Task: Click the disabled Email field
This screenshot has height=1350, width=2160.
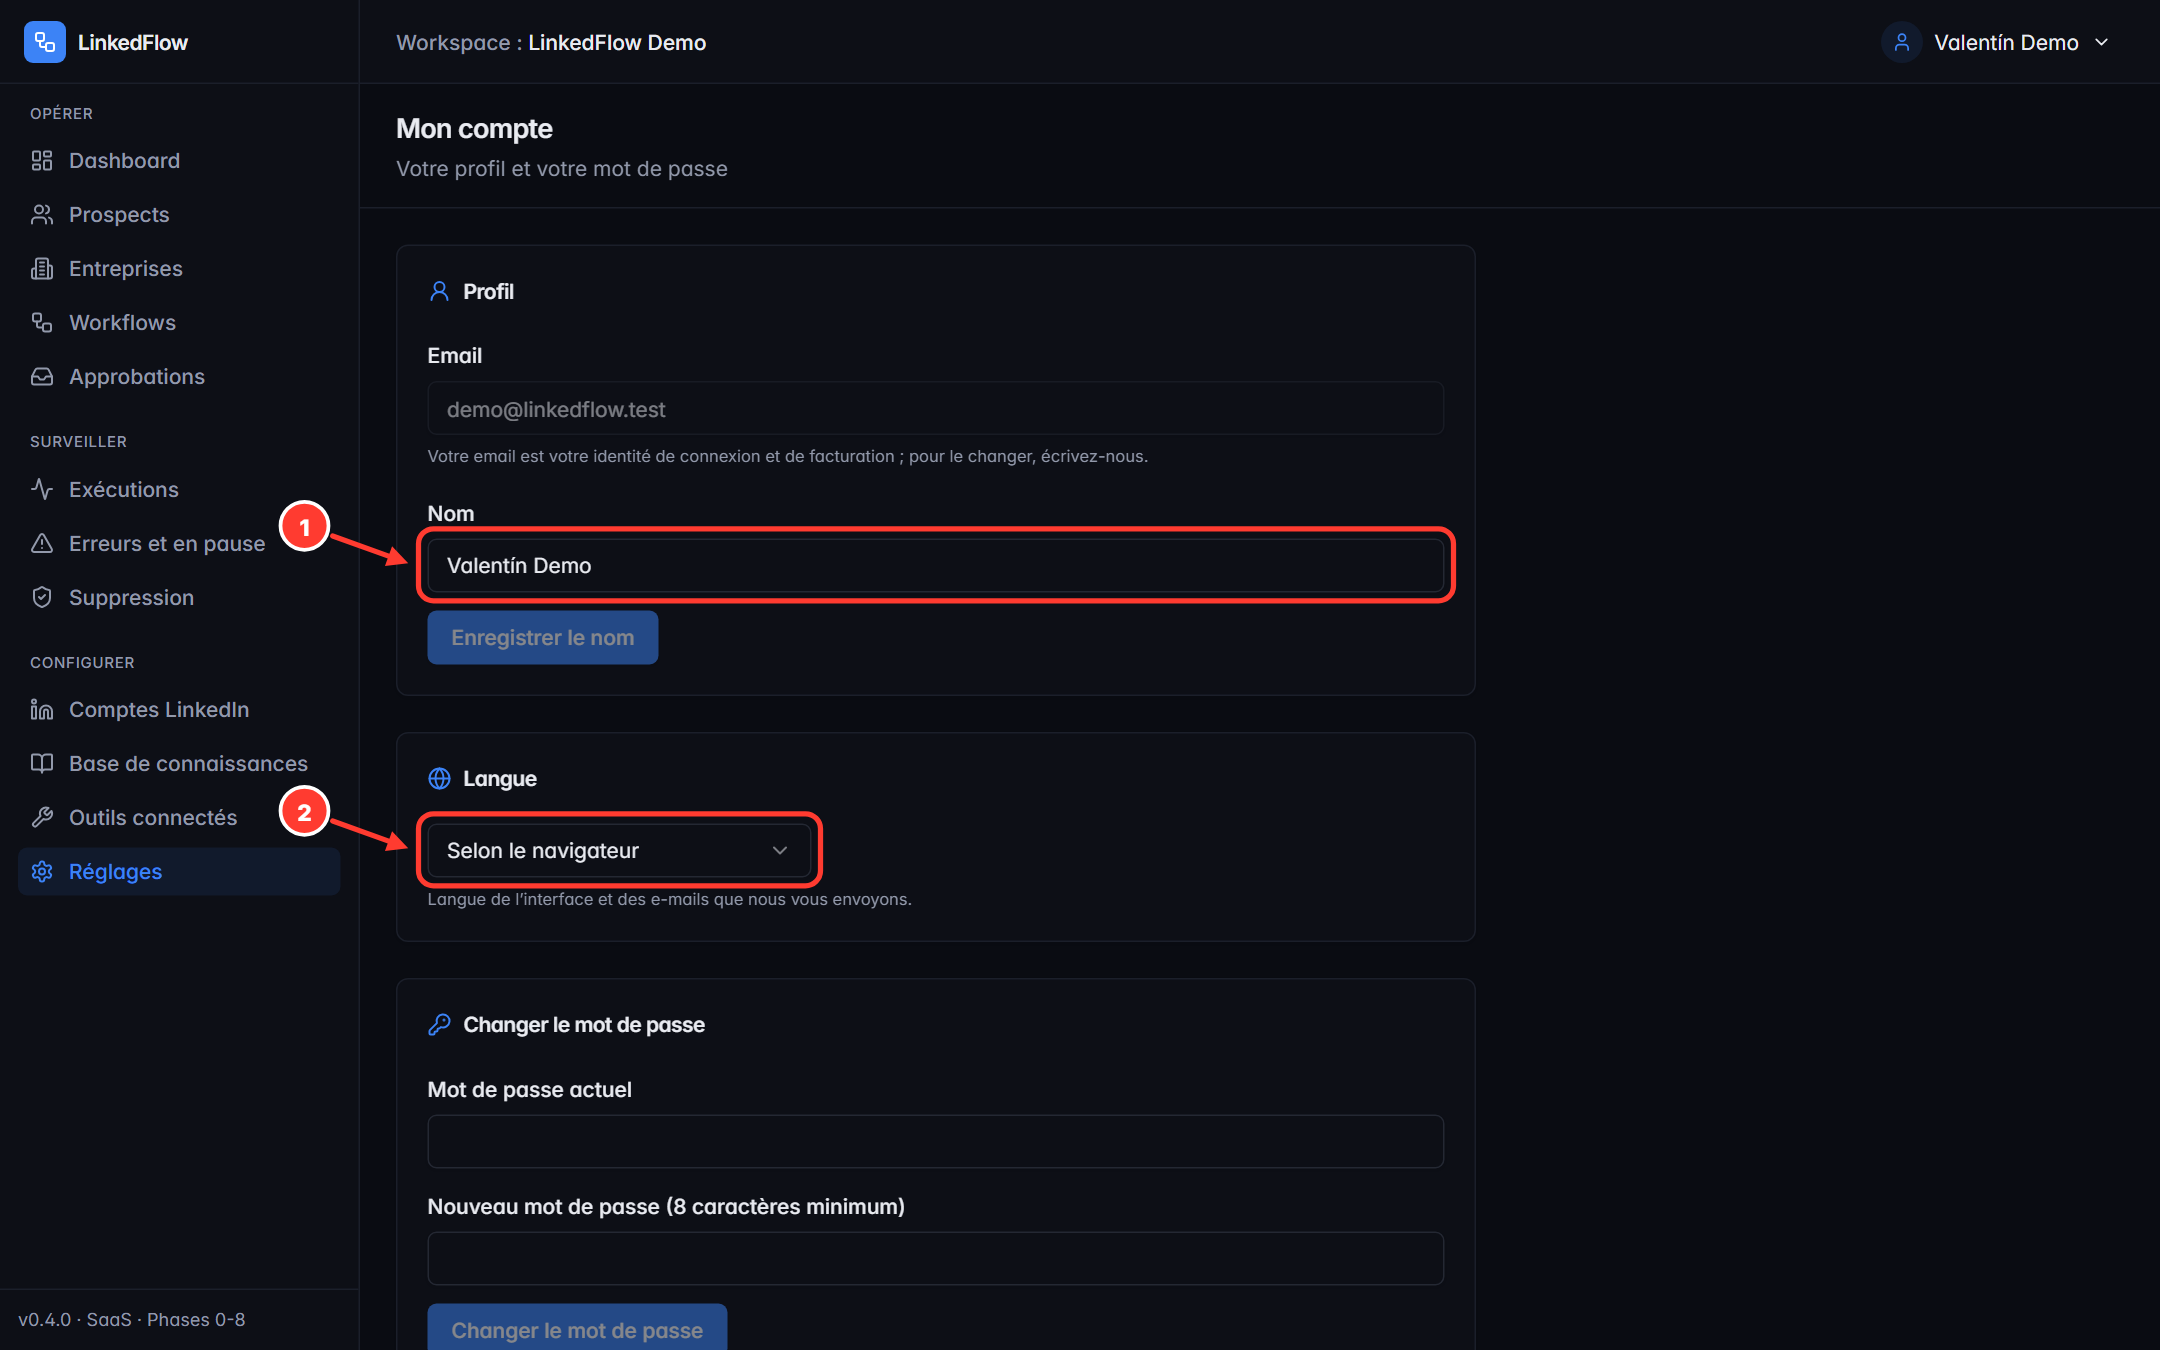Action: pyautogui.click(x=935, y=409)
